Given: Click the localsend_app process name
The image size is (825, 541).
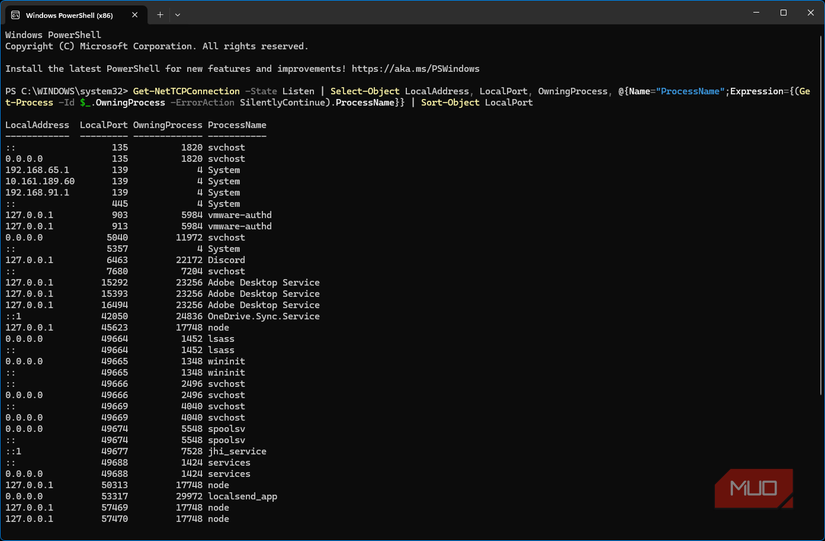Looking at the screenshot, I should click(243, 496).
